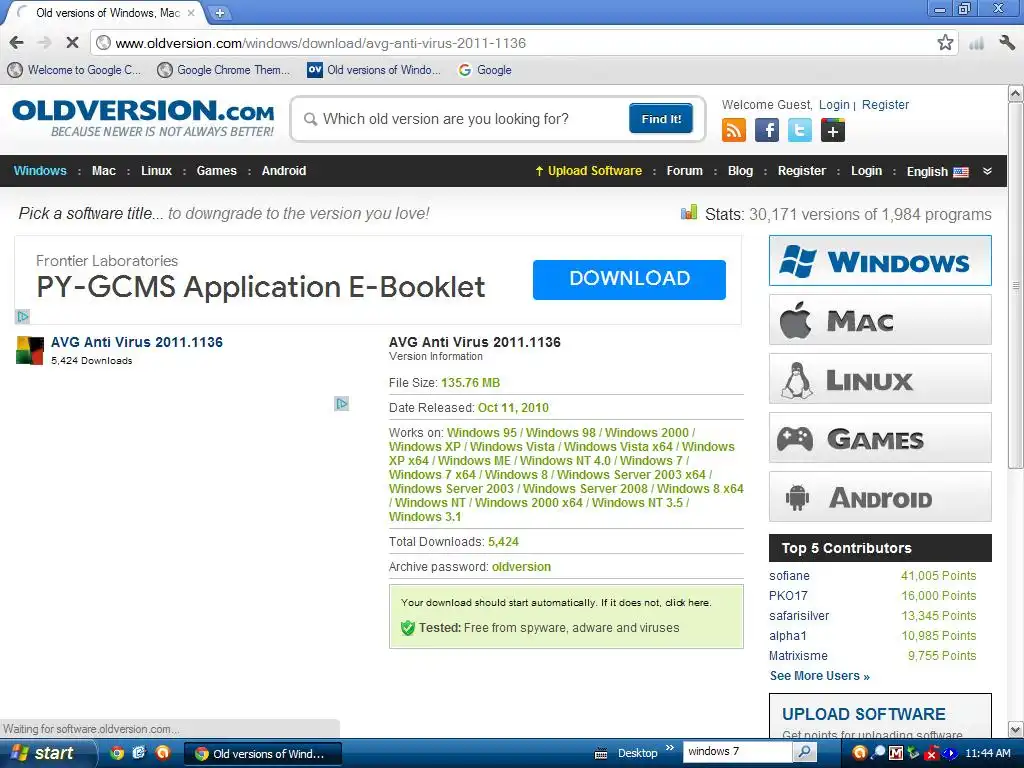The height and width of the screenshot is (768, 1024).
Task: Click the AVG Anti Virus logo thumbnail
Action: [x=29, y=350]
